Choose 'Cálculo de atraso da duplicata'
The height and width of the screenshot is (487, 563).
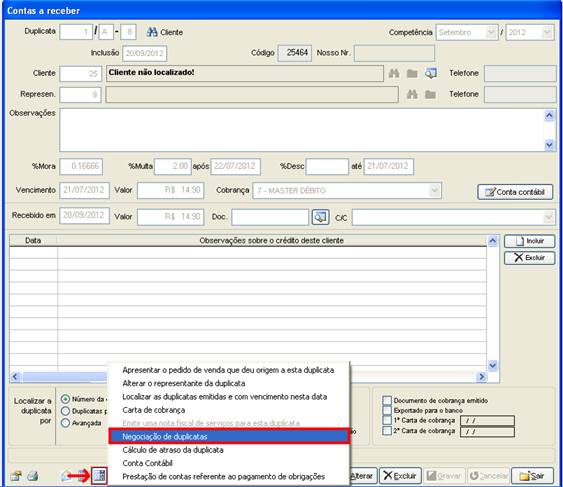pyautogui.click(x=229, y=450)
